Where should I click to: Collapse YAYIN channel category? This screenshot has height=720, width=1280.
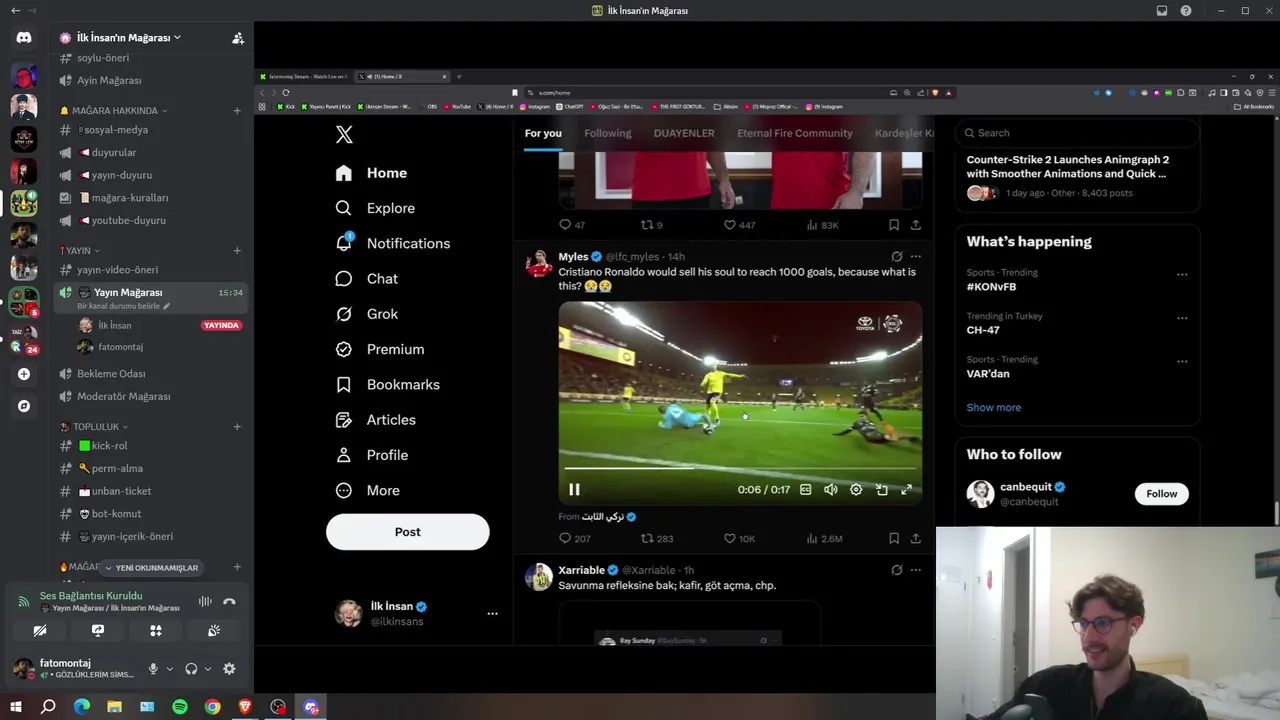(x=79, y=251)
